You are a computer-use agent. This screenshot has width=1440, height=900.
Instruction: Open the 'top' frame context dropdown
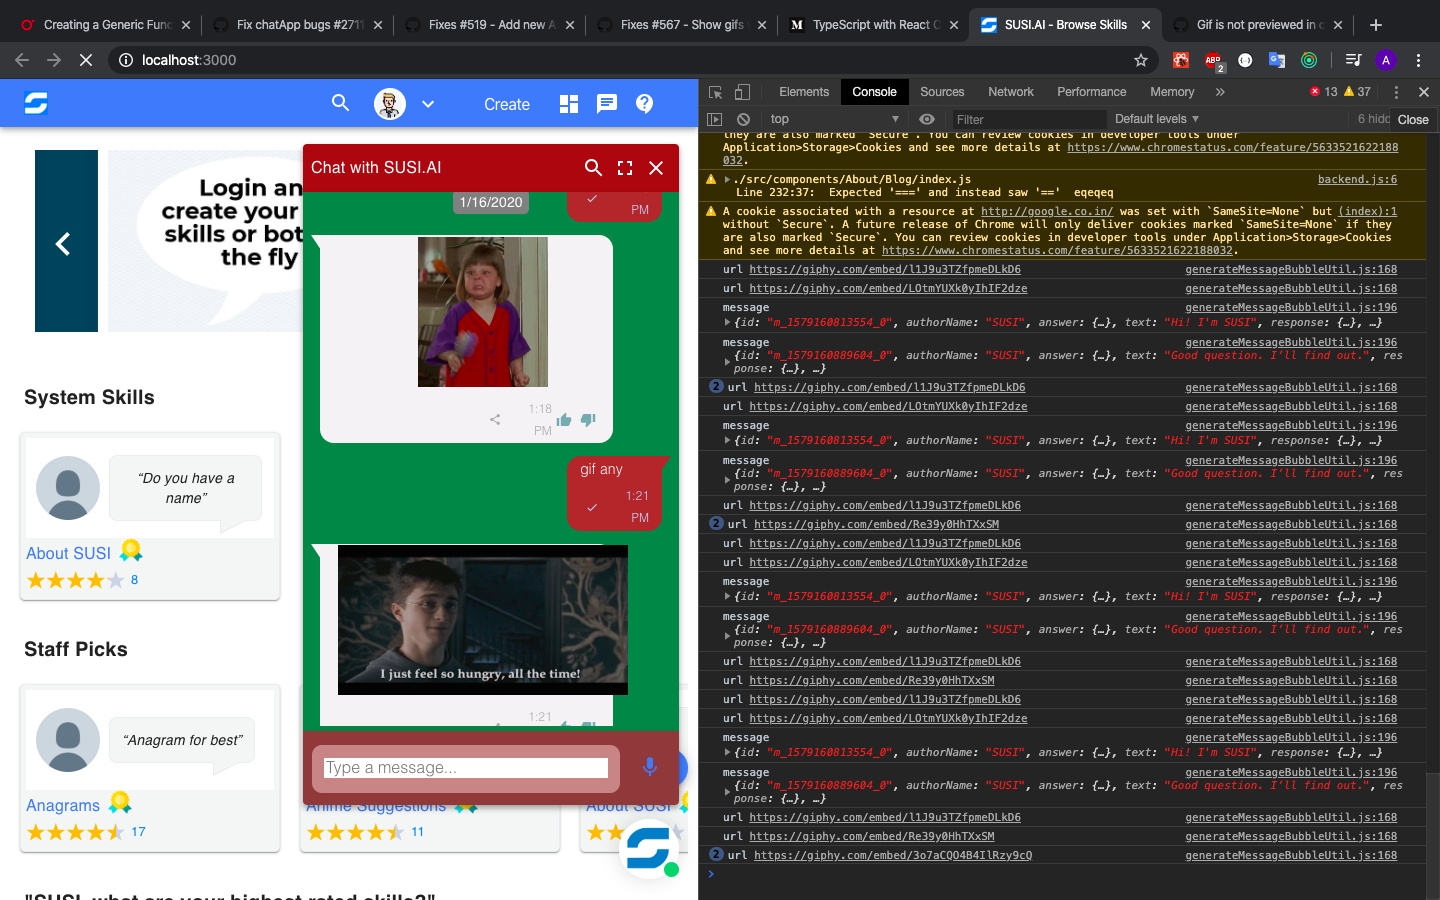point(832,119)
